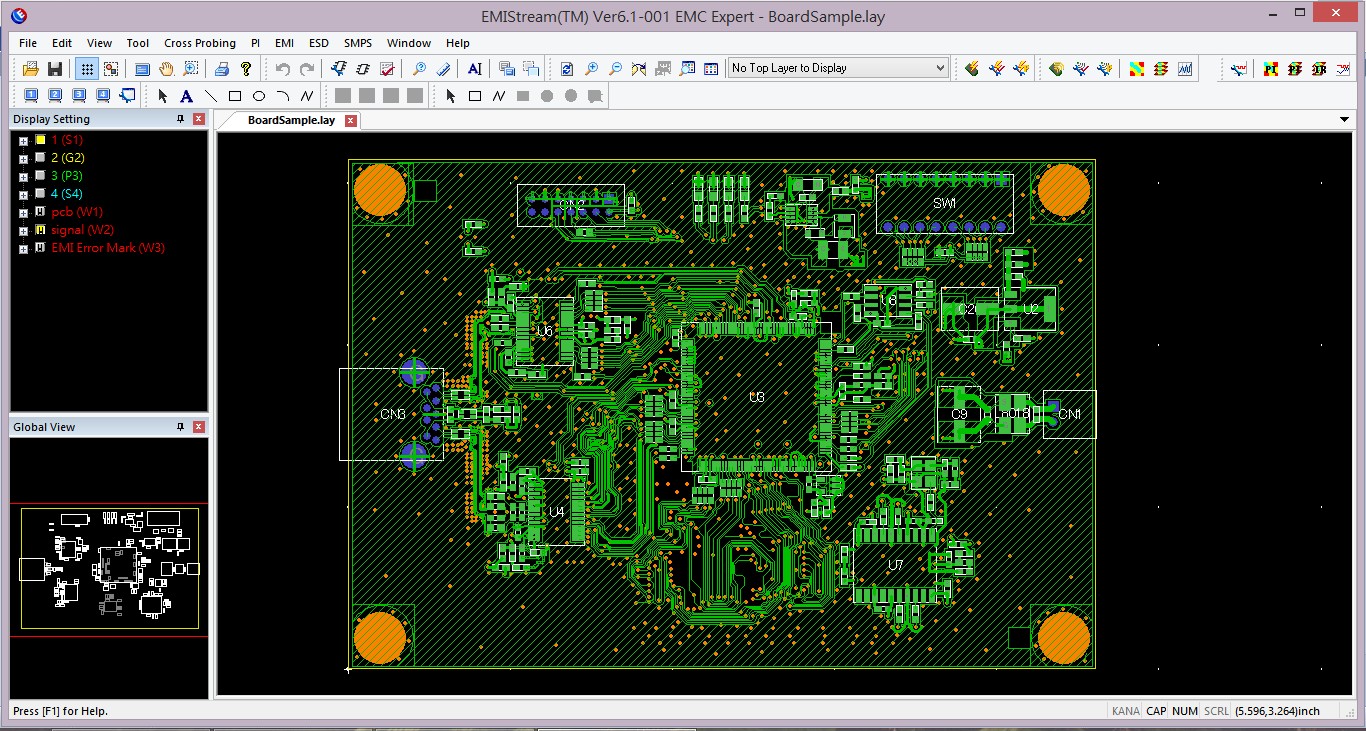Close the Display Setting panel
The height and width of the screenshot is (731, 1366).
point(199,119)
